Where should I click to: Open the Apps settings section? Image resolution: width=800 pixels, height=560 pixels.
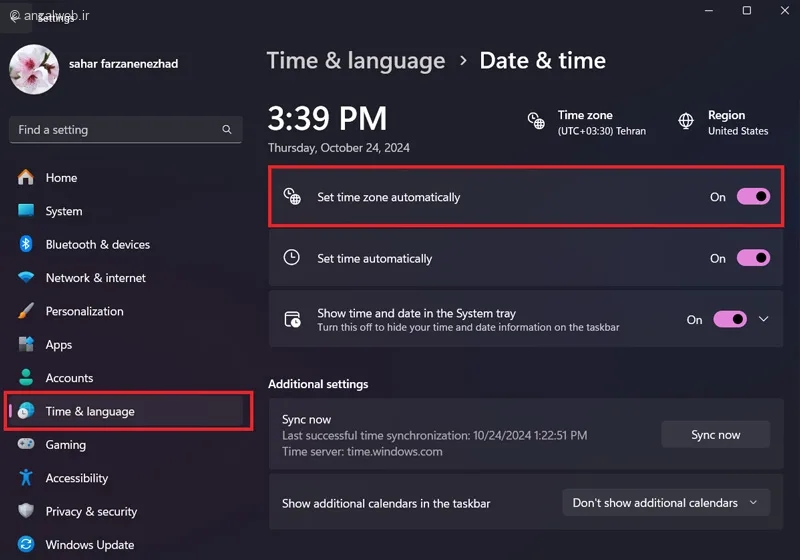pos(59,345)
